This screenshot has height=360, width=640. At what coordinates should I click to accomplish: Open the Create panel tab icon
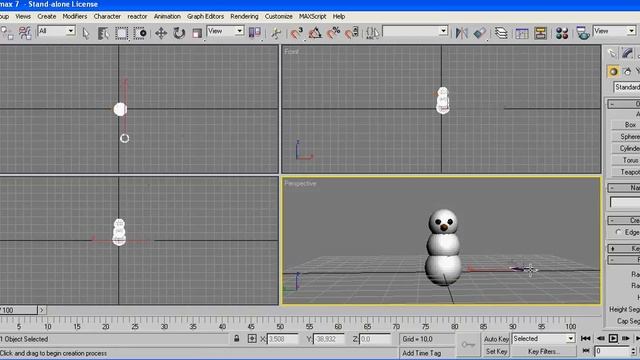tap(612, 53)
